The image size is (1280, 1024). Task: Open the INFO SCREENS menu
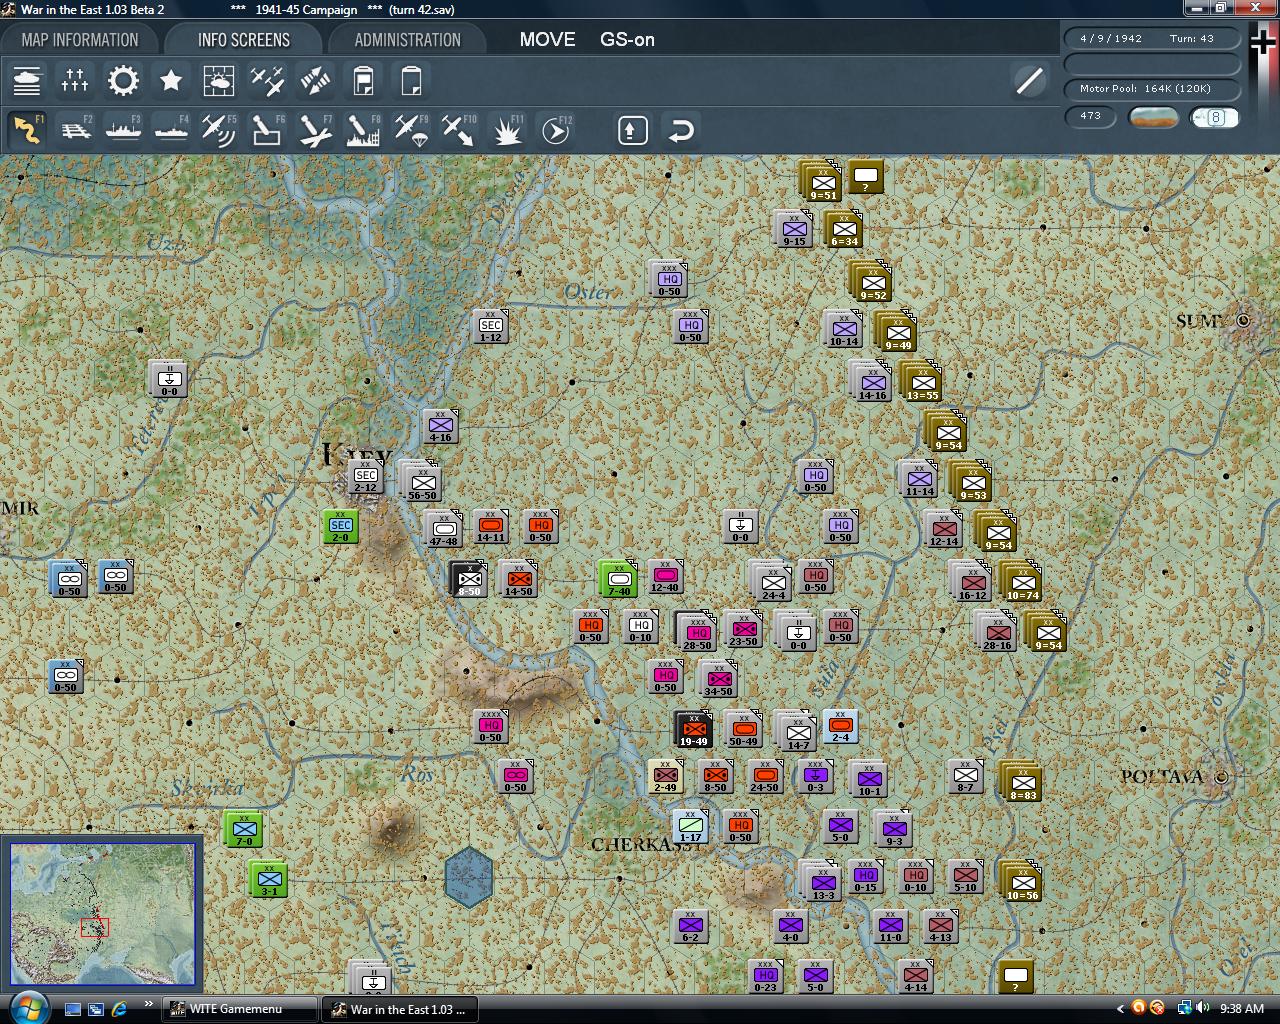point(243,40)
